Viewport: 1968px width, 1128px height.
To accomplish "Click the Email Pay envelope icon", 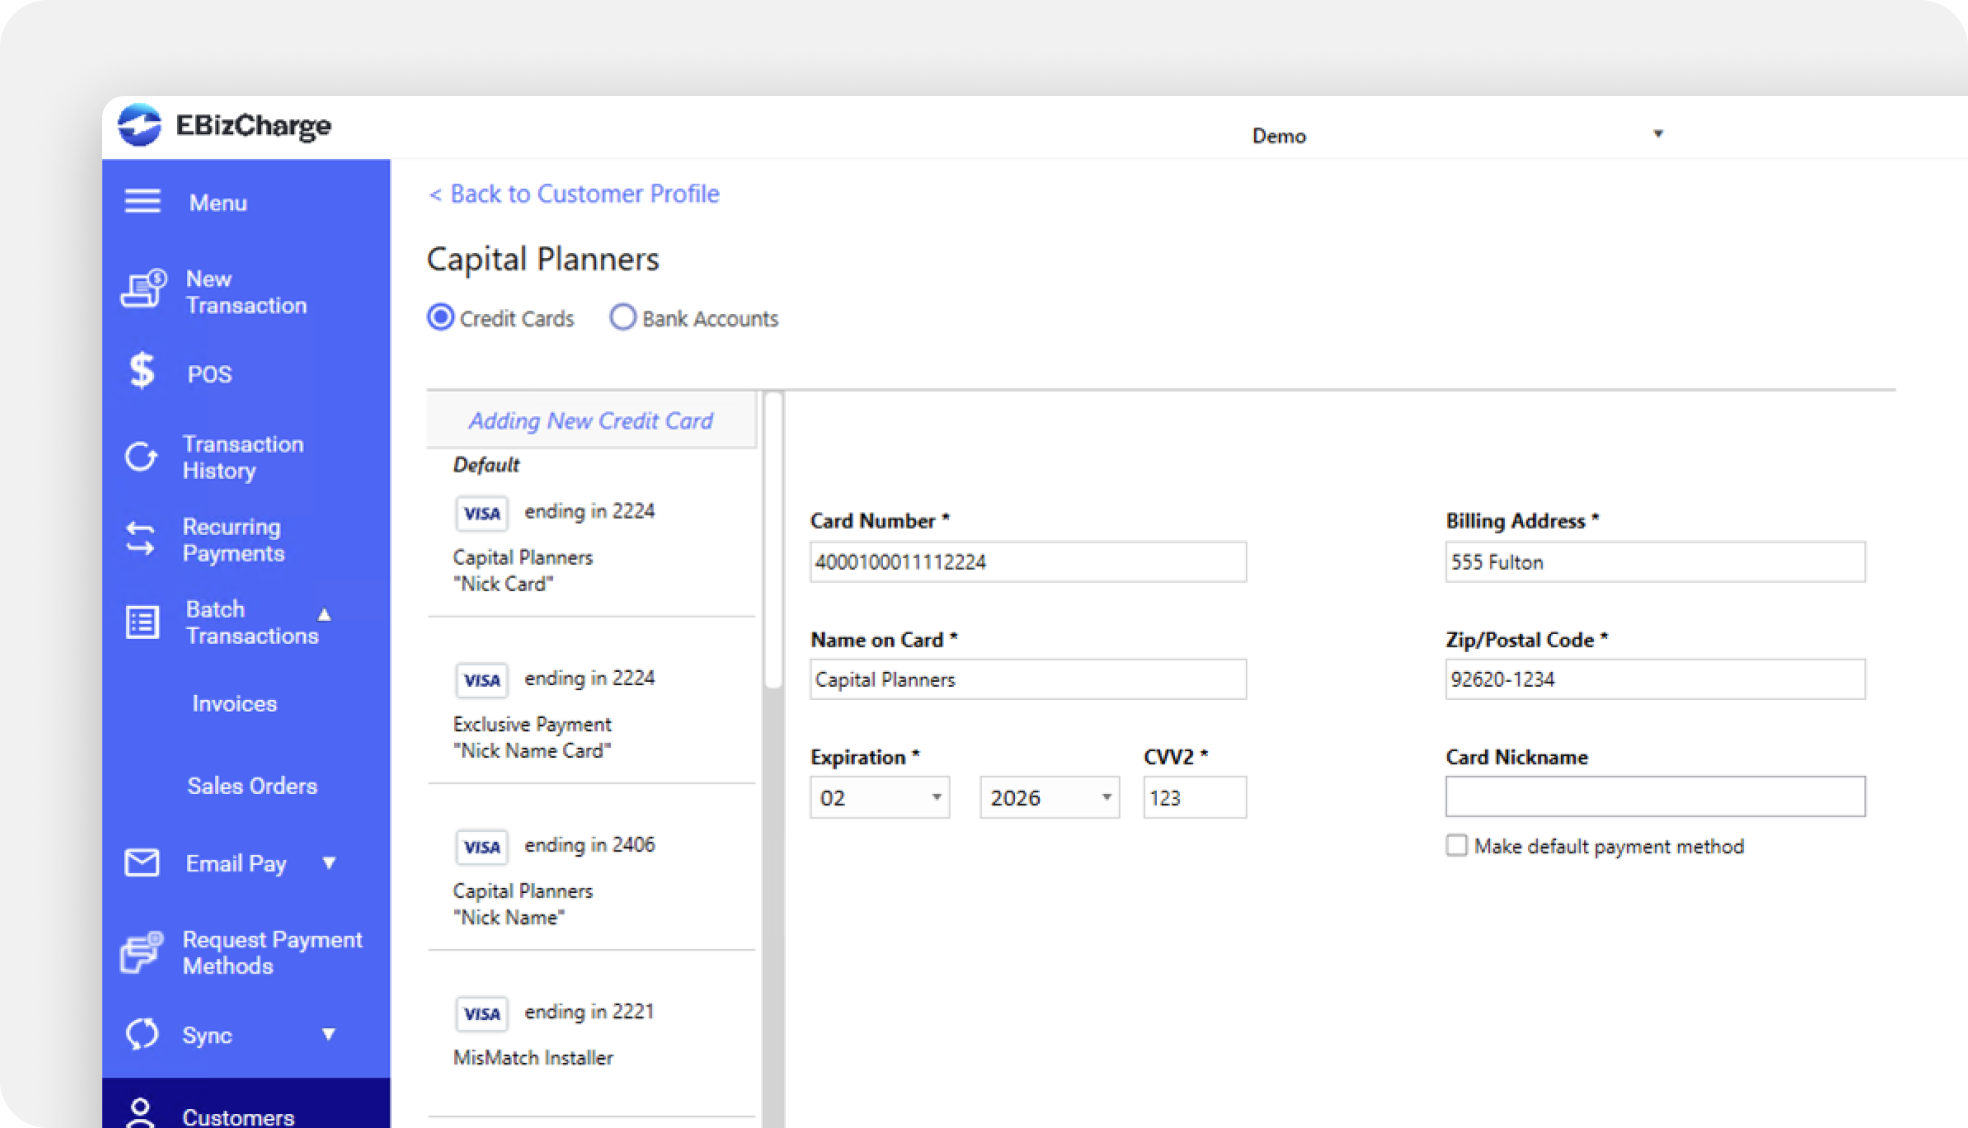I will pyautogui.click(x=141, y=862).
